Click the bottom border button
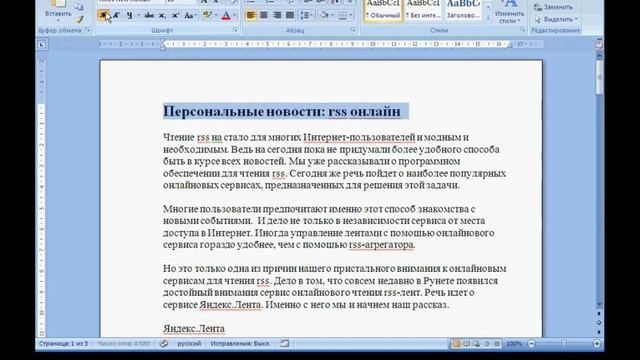 point(343,16)
